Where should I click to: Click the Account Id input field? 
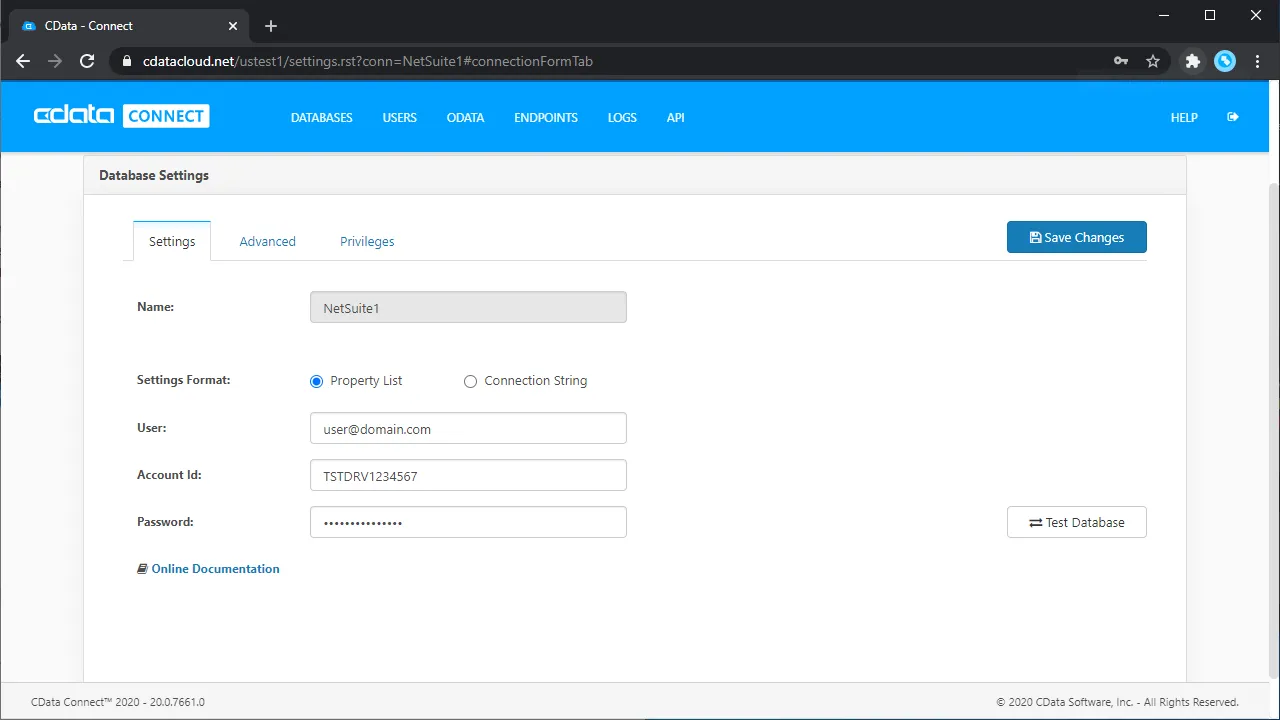[468, 475]
